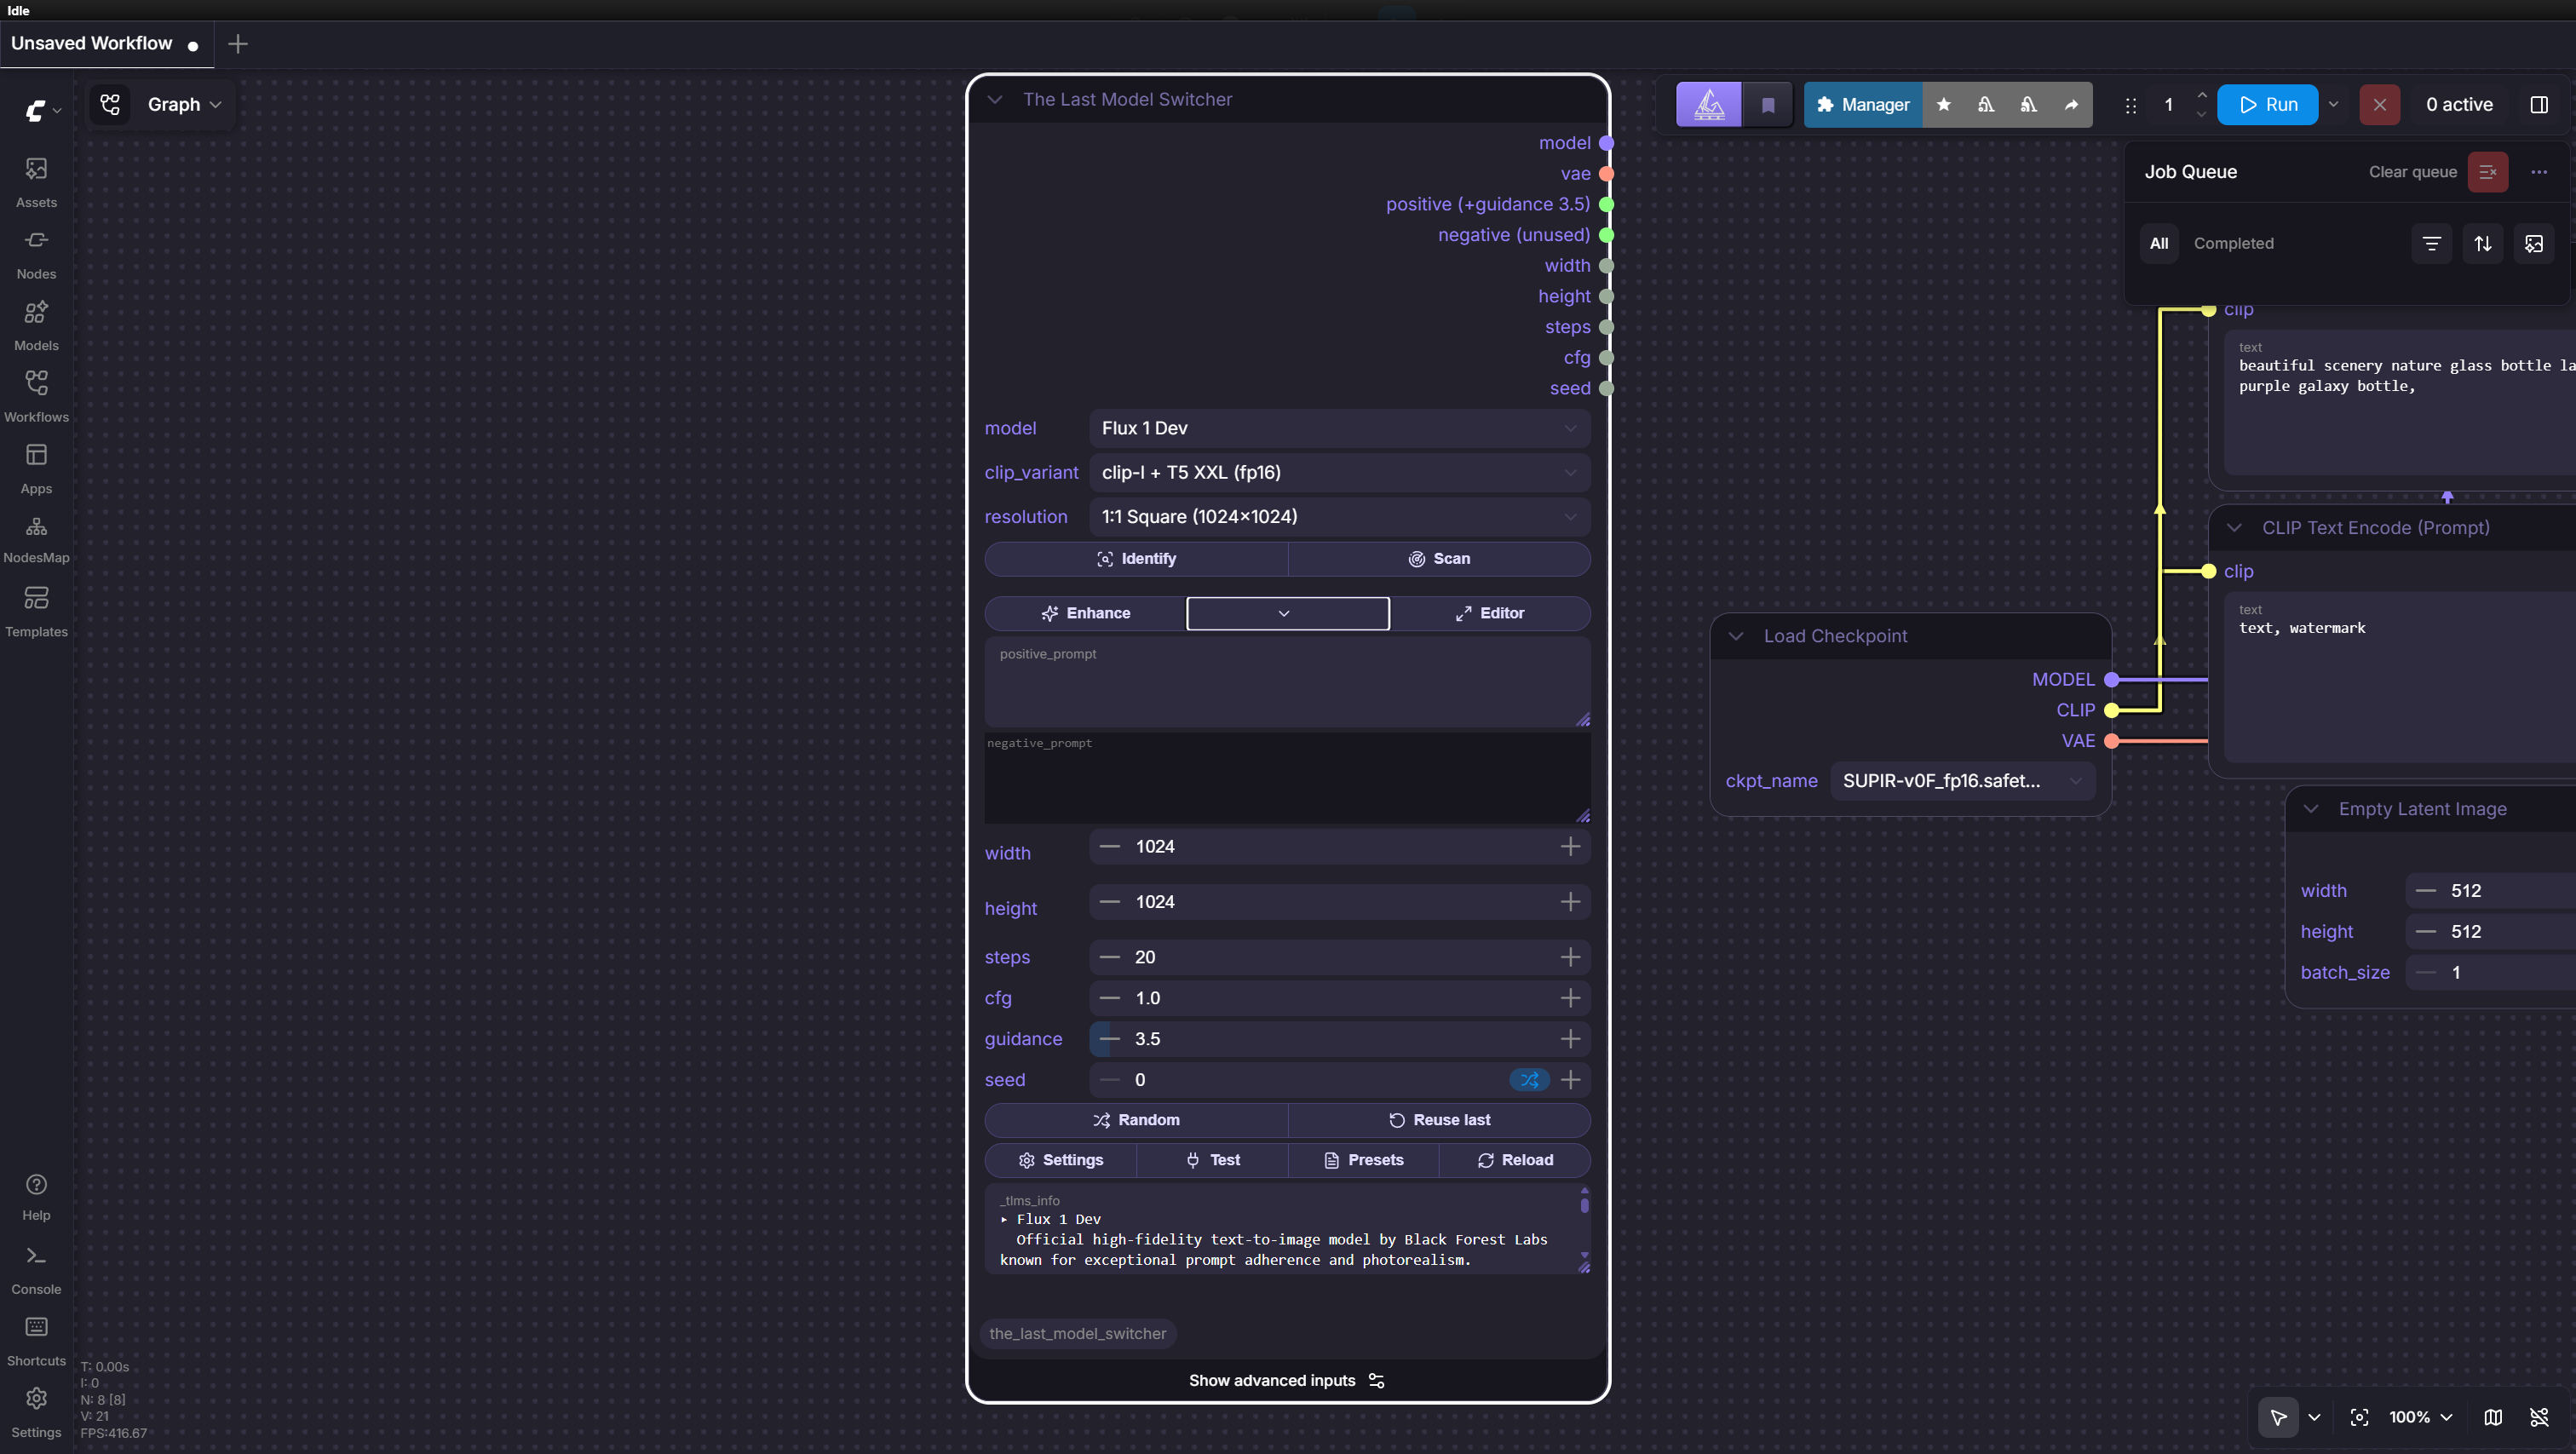Open the Templates sidebar panel
2576x1454 pixels.
click(36, 612)
